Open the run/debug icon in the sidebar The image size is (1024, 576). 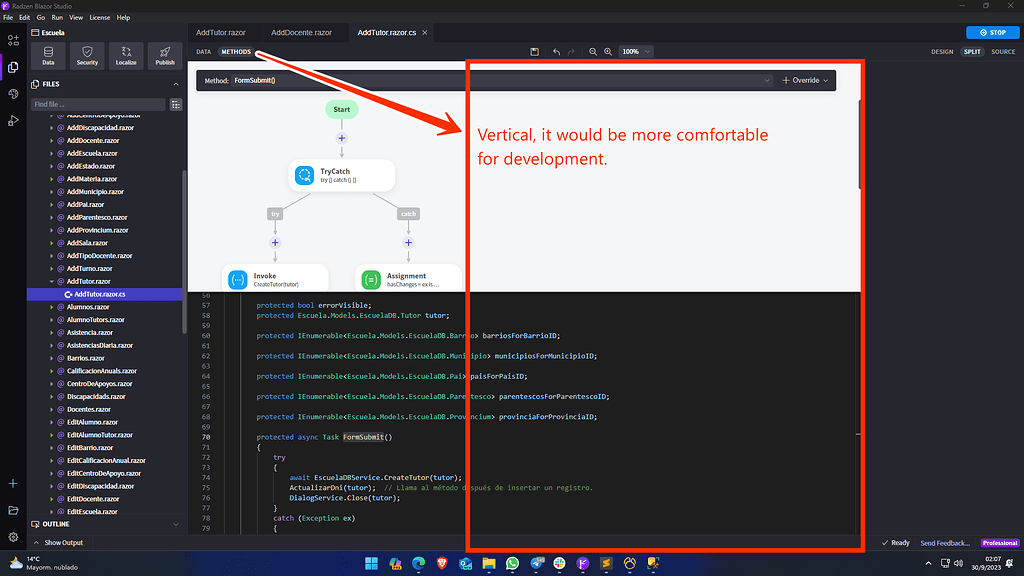coord(13,120)
